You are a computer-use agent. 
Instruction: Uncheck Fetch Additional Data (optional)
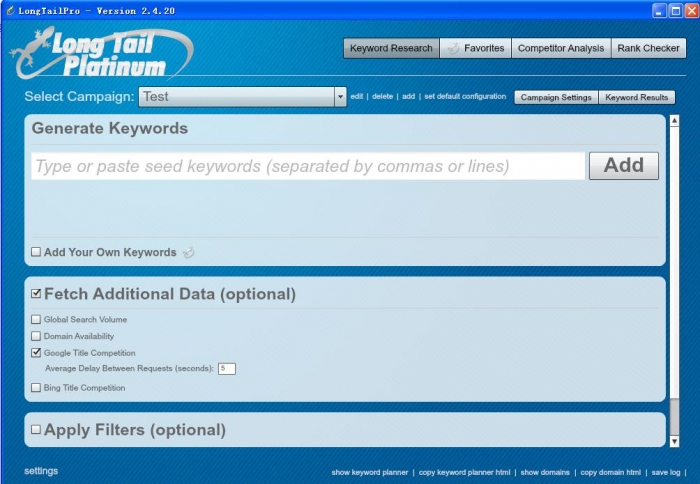pos(36,293)
